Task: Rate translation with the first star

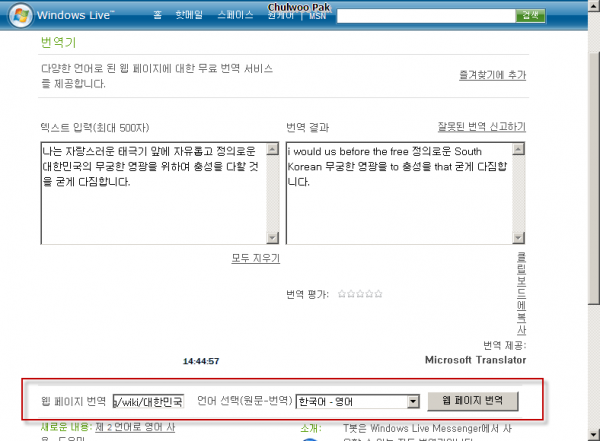Action: (x=342, y=294)
